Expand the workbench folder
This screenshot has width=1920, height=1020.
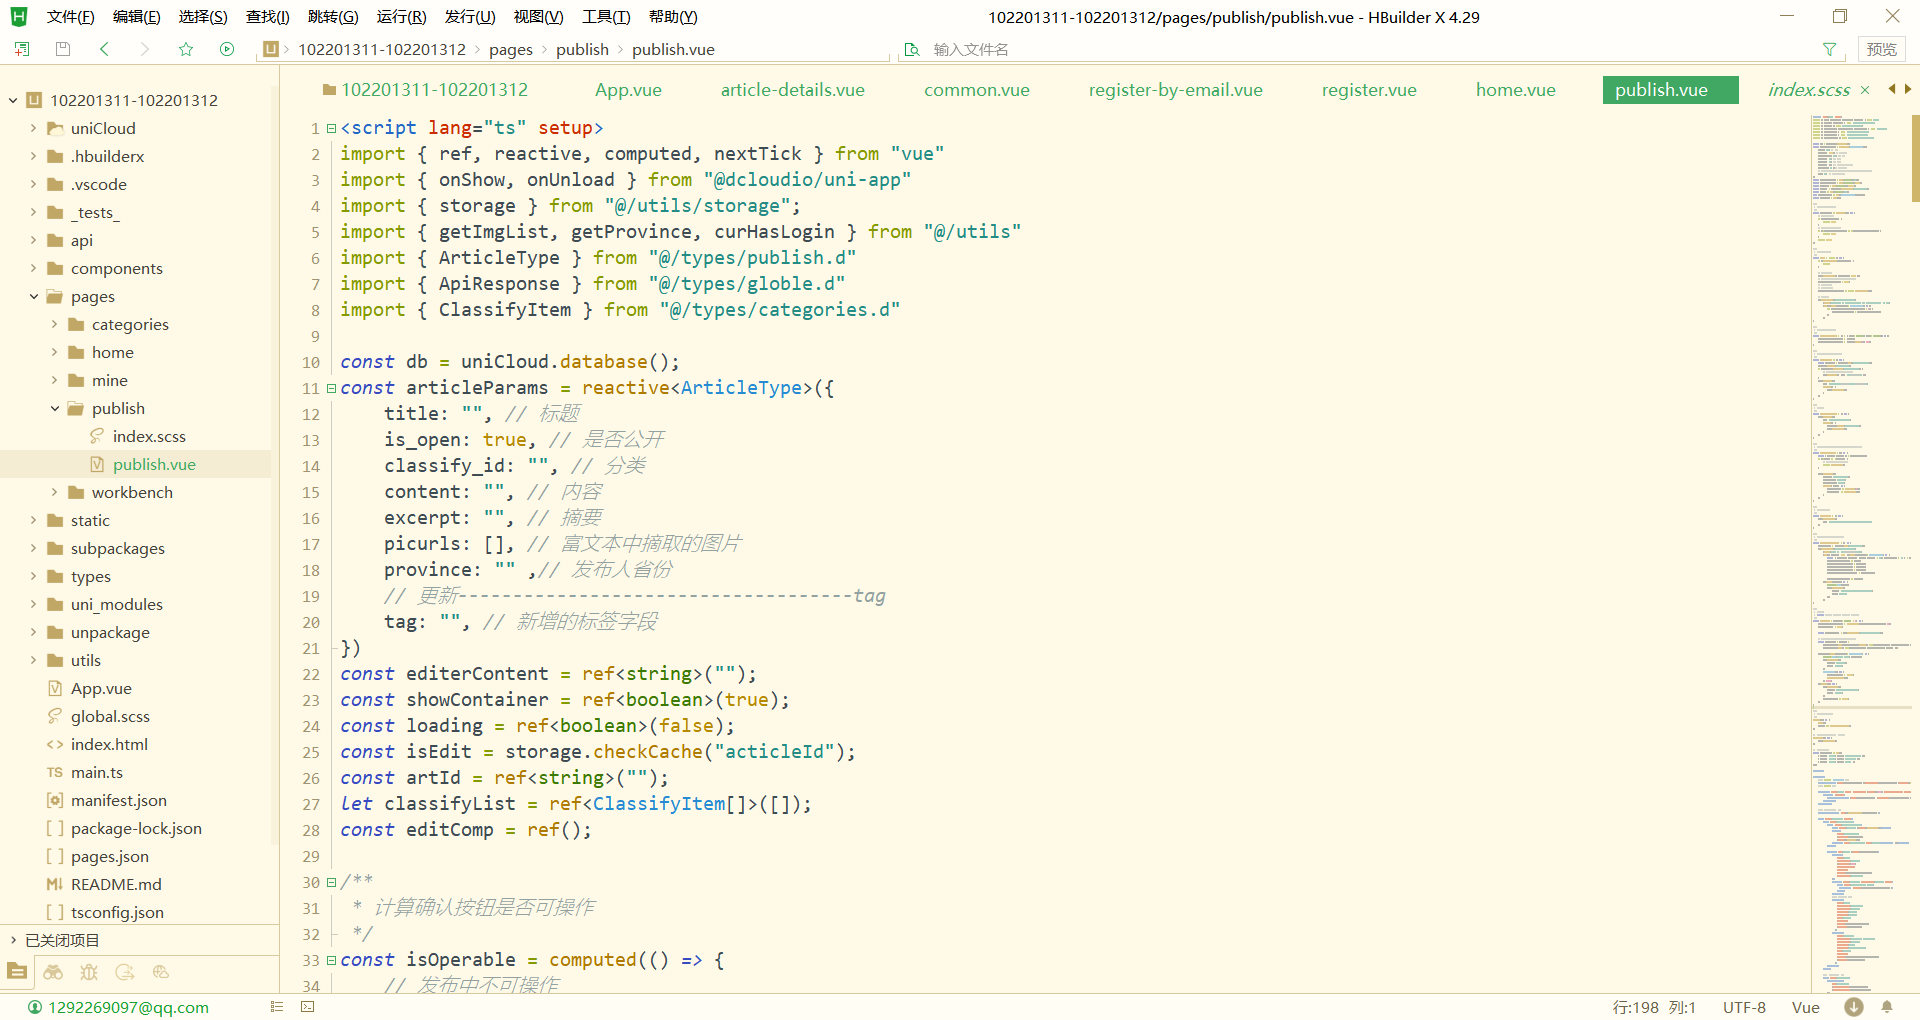point(54,492)
